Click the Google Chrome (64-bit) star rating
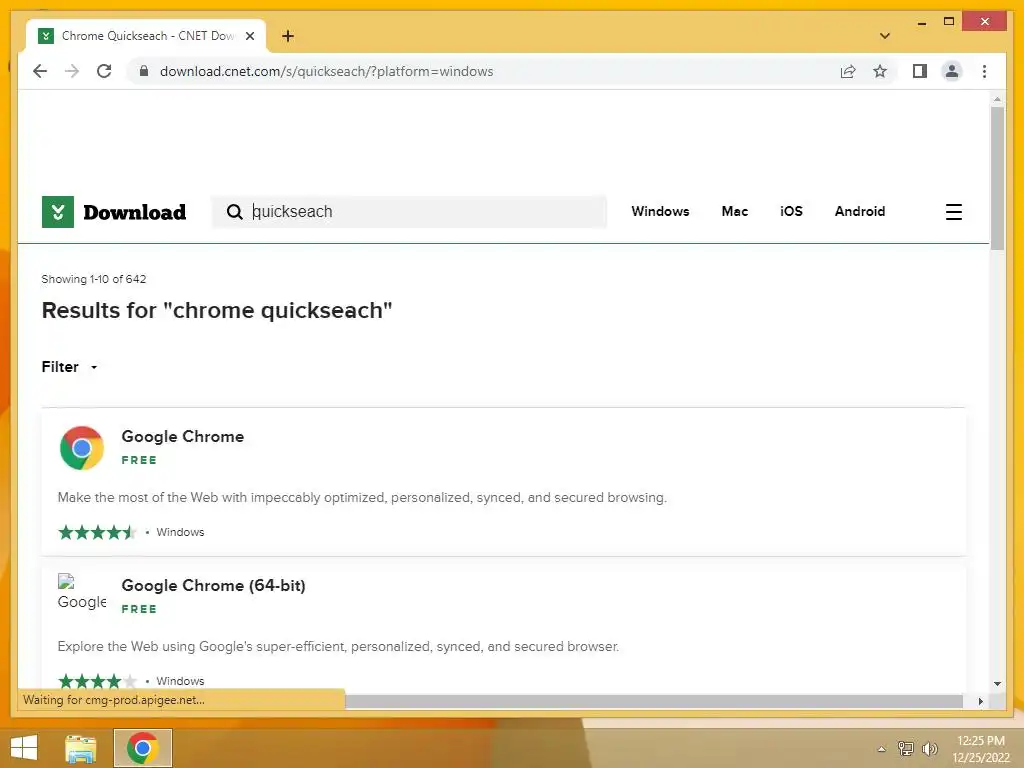The width and height of the screenshot is (1024, 768). click(97, 681)
